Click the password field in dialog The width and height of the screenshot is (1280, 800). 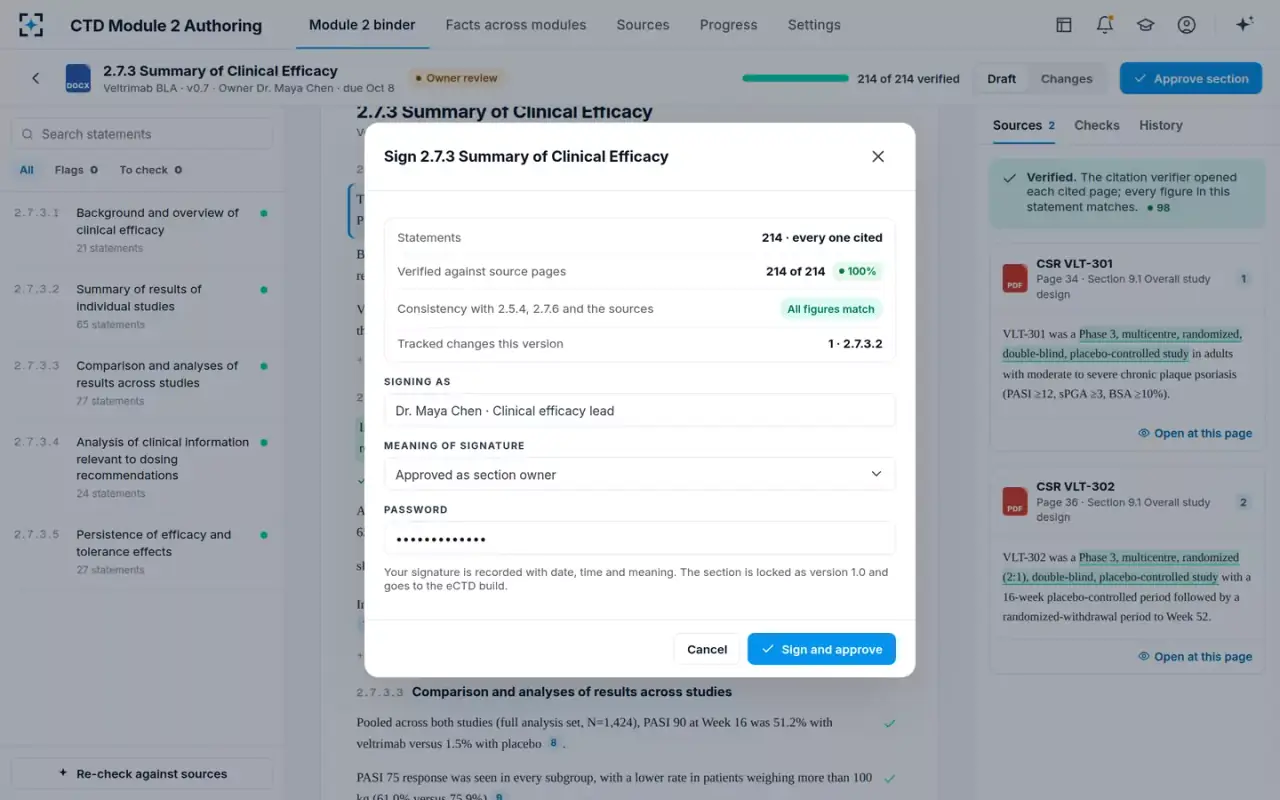[640, 538]
